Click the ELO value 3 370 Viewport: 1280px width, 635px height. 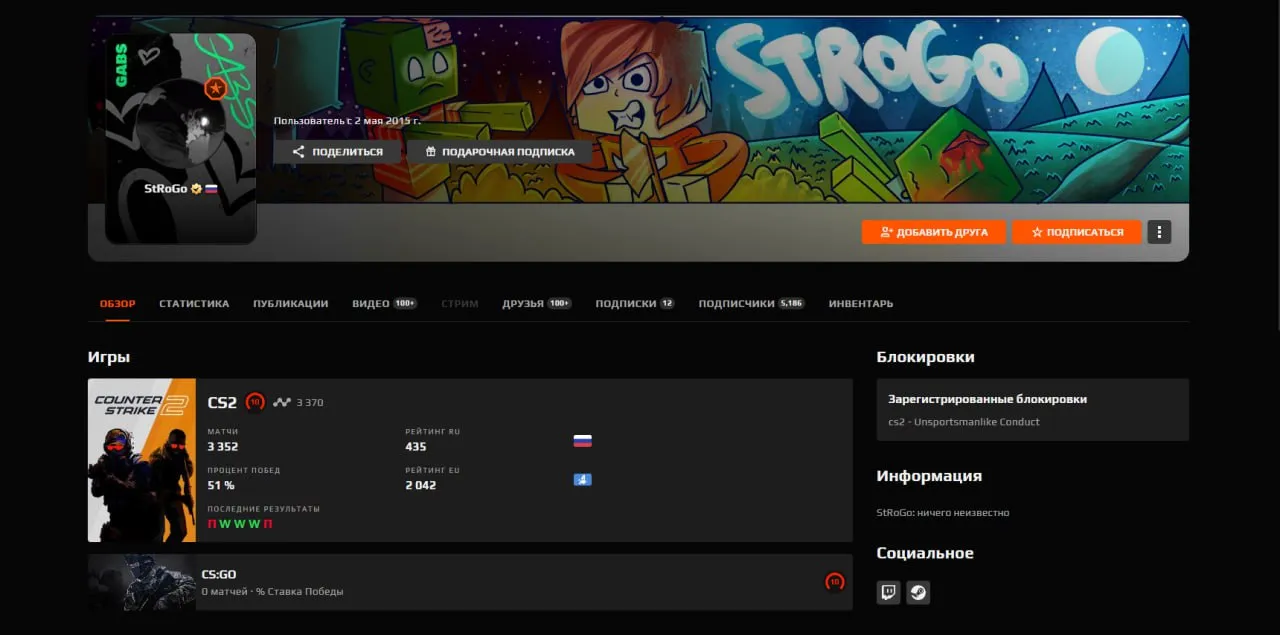coord(310,403)
